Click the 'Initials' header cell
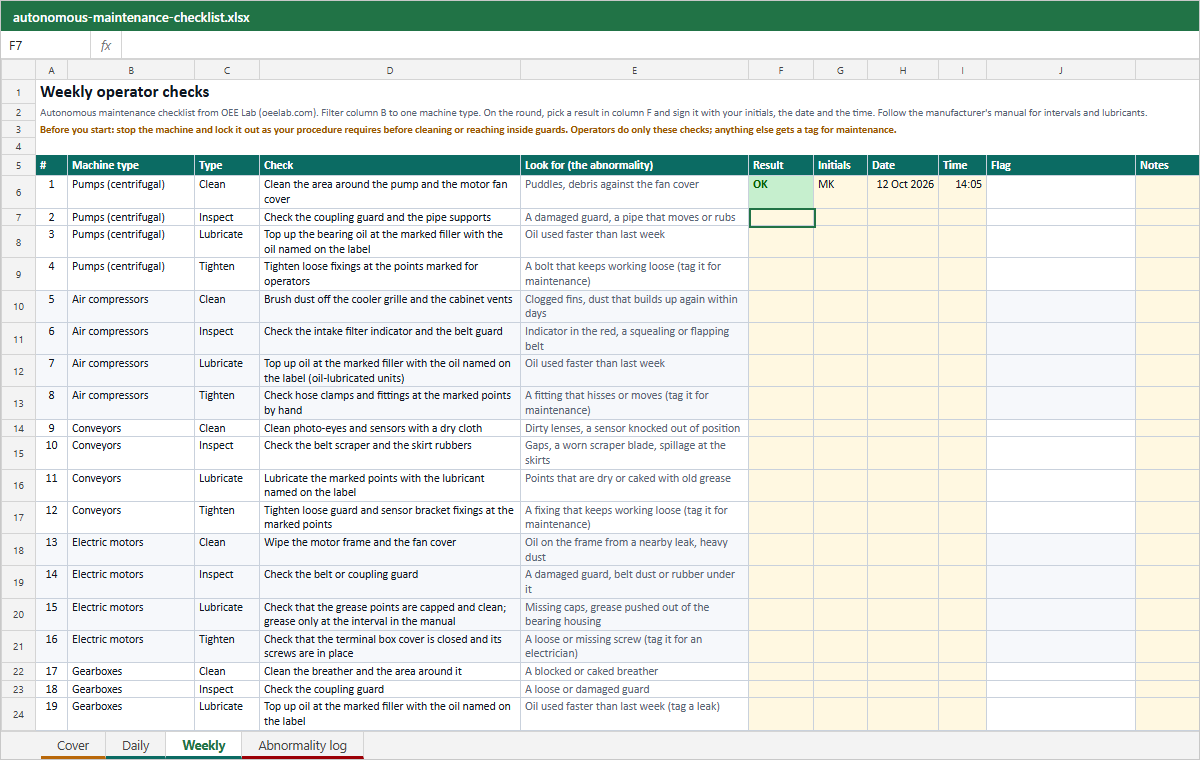1200x760 pixels. (x=840, y=165)
